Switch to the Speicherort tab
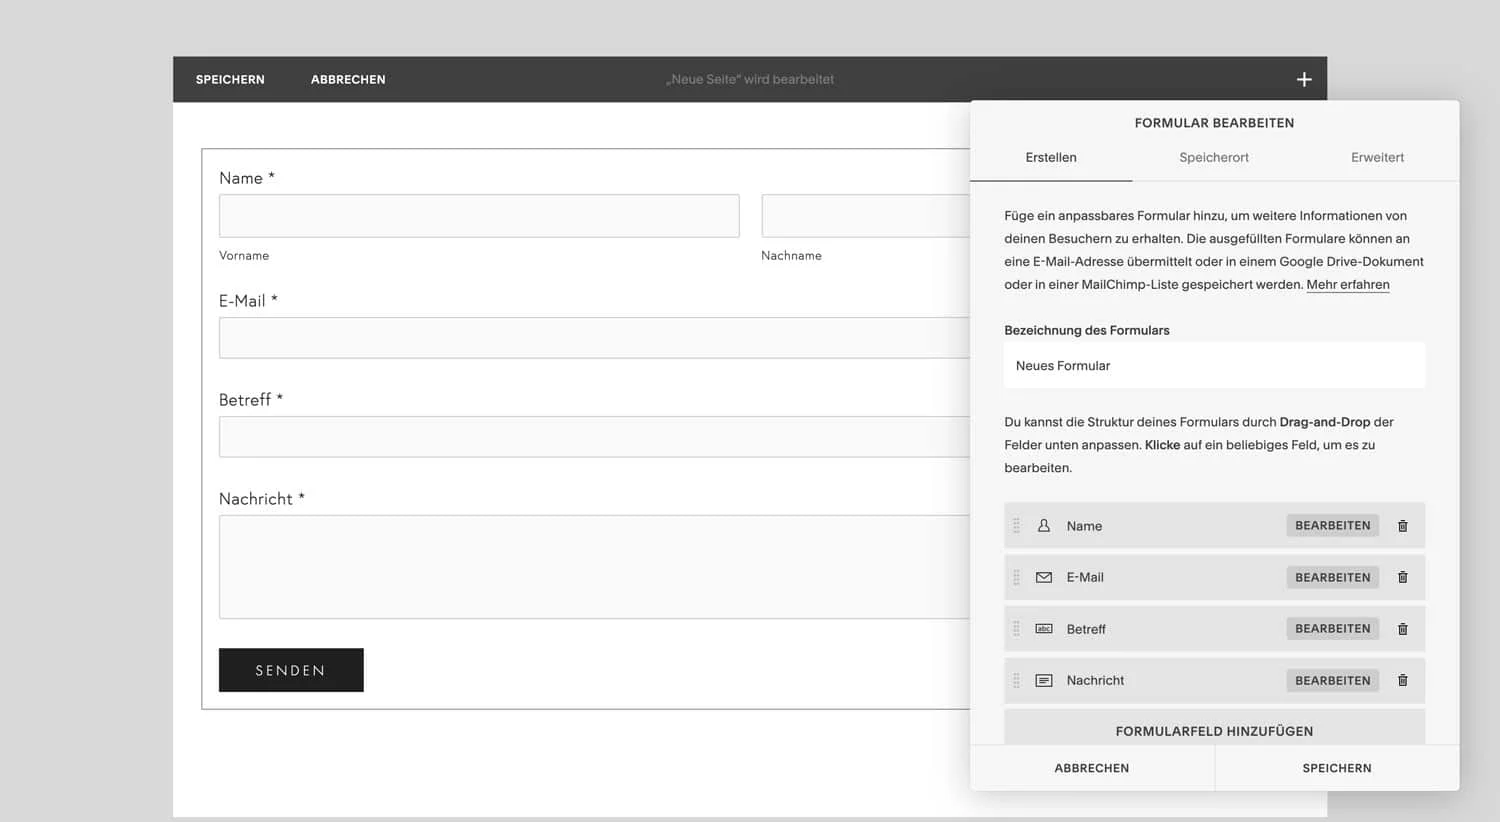Screen dimensions: 1500x822 (x=1213, y=157)
